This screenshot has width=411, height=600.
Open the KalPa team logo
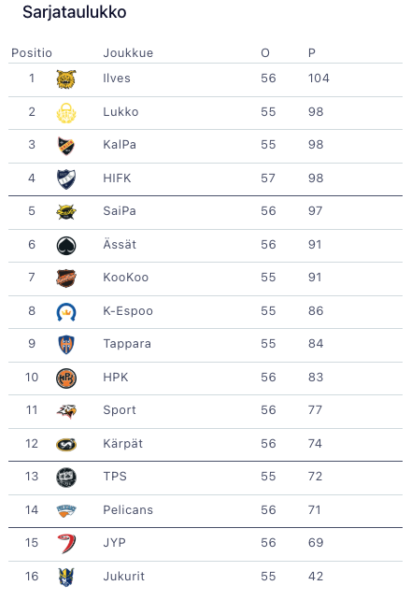[x=66, y=146]
